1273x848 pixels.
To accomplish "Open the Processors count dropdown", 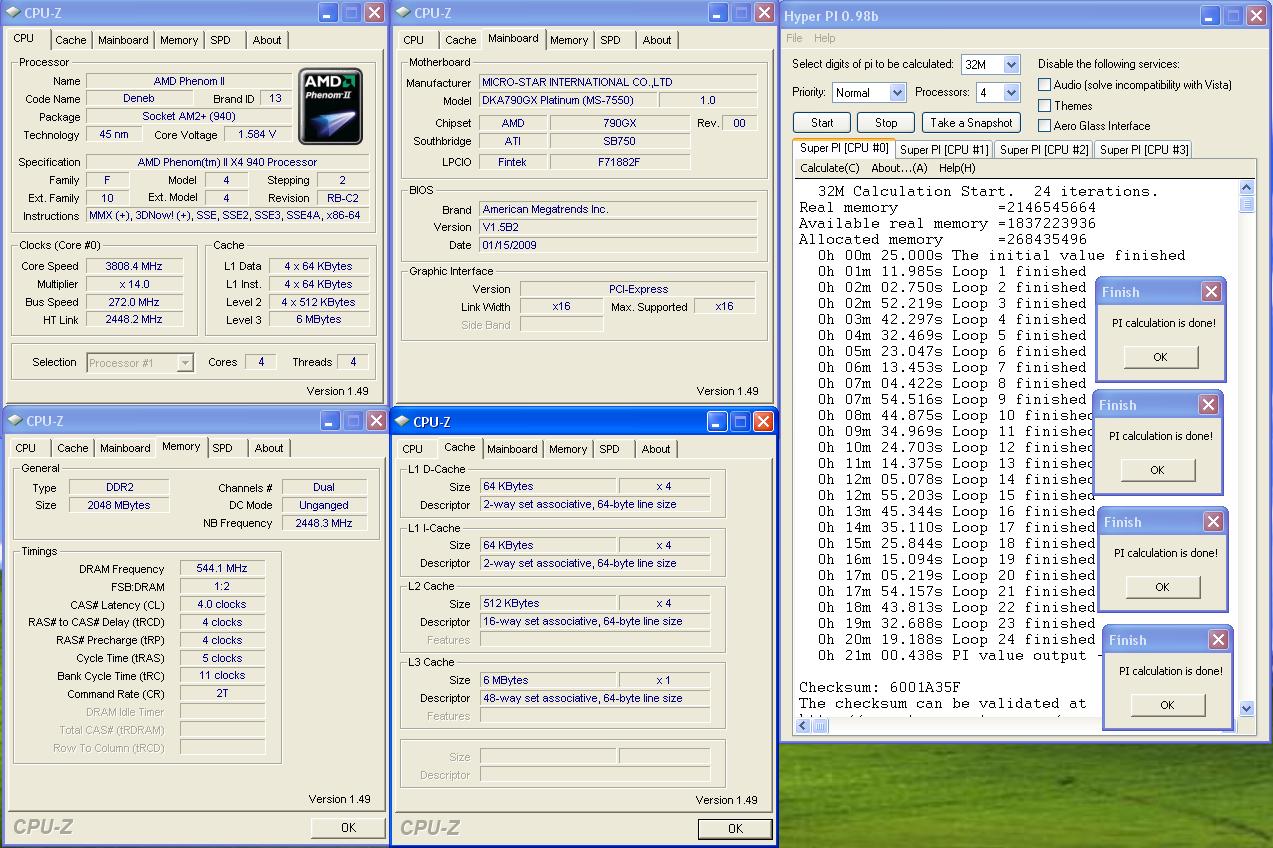I will point(1010,93).
